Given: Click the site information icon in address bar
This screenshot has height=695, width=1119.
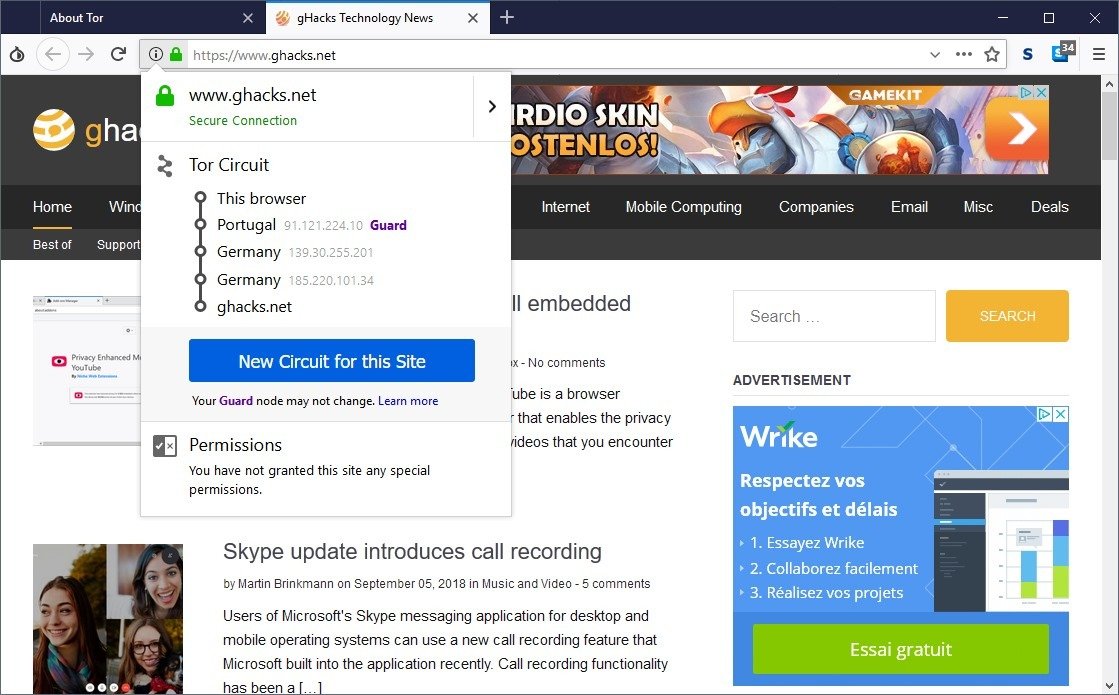Looking at the screenshot, I should click(x=156, y=54).
